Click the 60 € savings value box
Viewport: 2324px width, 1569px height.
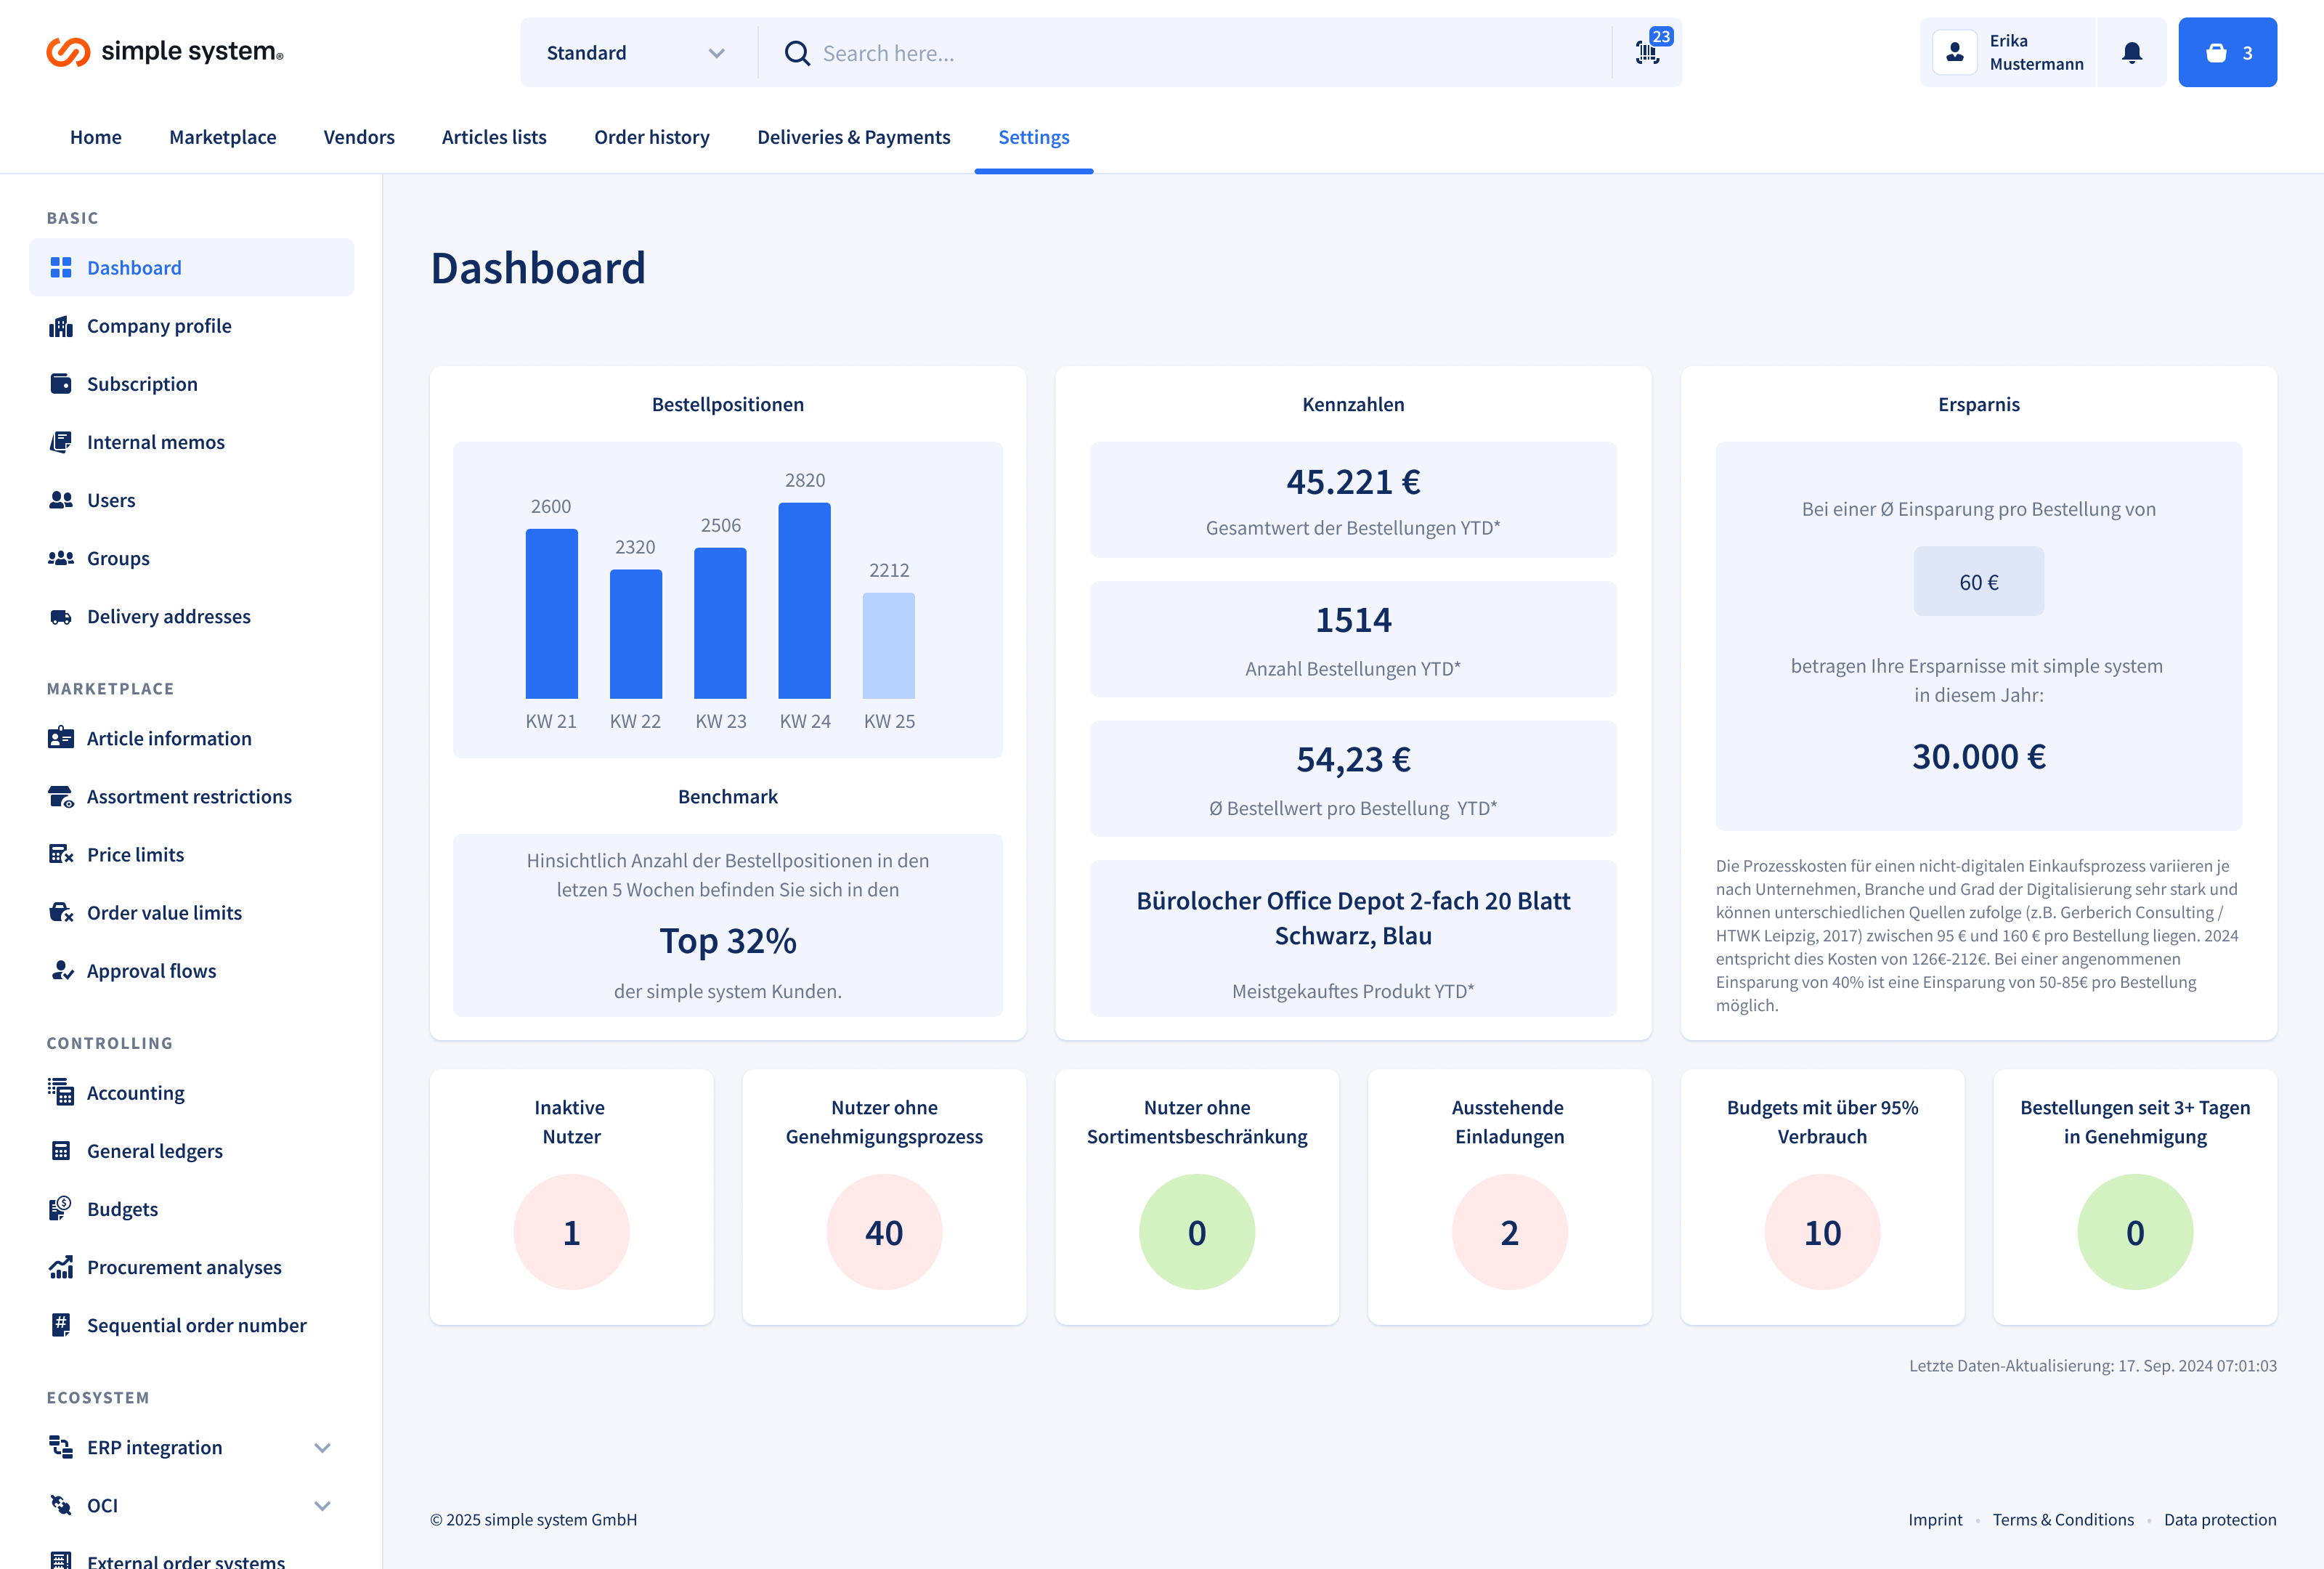[x=1978, y=582]
